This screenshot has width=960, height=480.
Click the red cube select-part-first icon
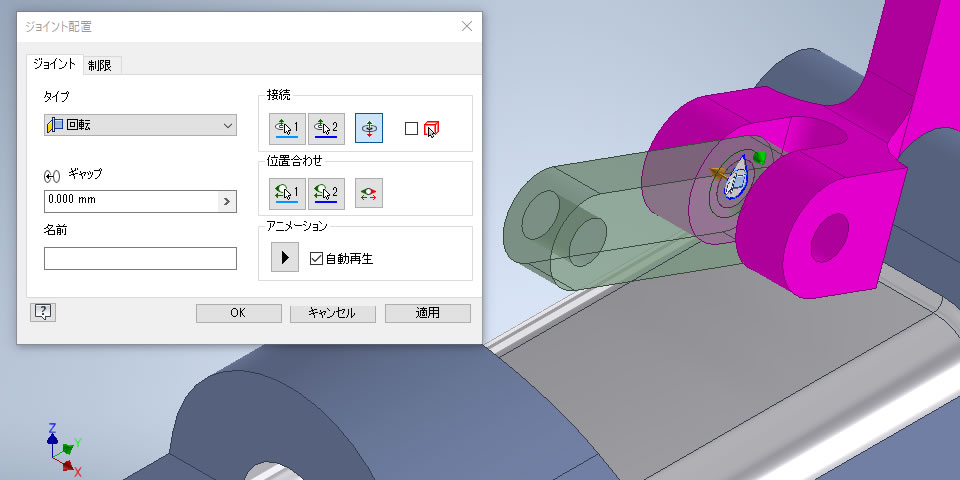pos(432,129)
